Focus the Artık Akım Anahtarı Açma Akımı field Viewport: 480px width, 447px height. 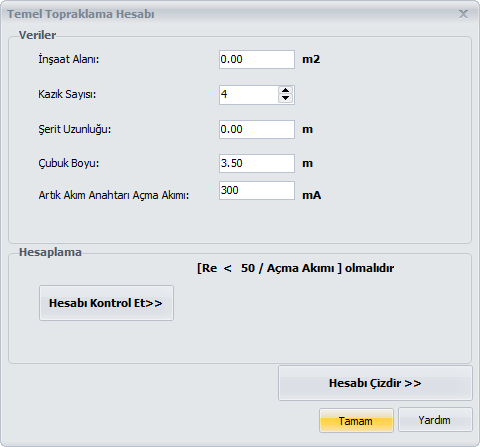tap(257, 190)
